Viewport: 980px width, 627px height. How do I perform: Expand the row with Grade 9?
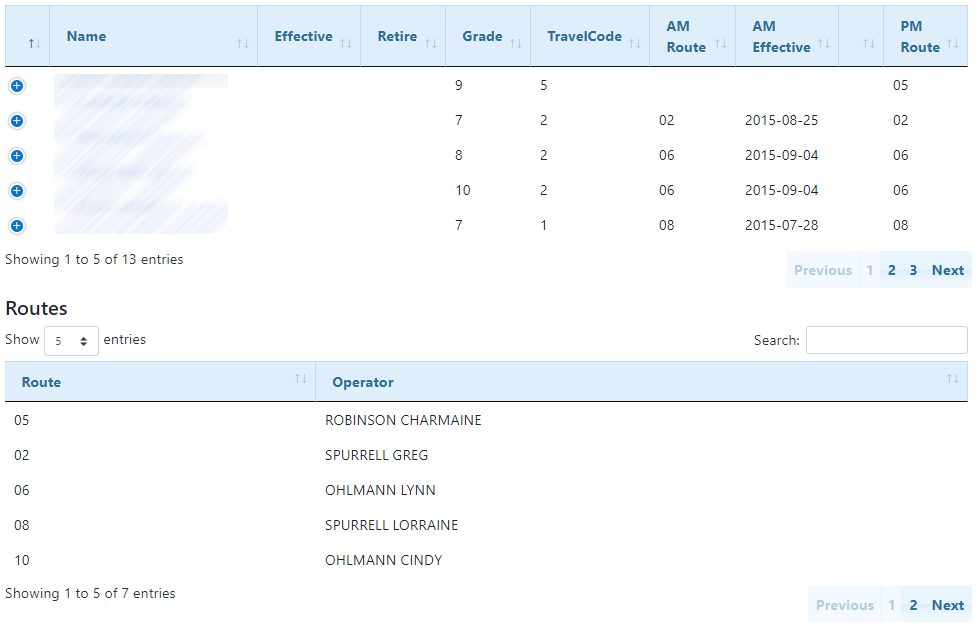click(x=16, y=86)
